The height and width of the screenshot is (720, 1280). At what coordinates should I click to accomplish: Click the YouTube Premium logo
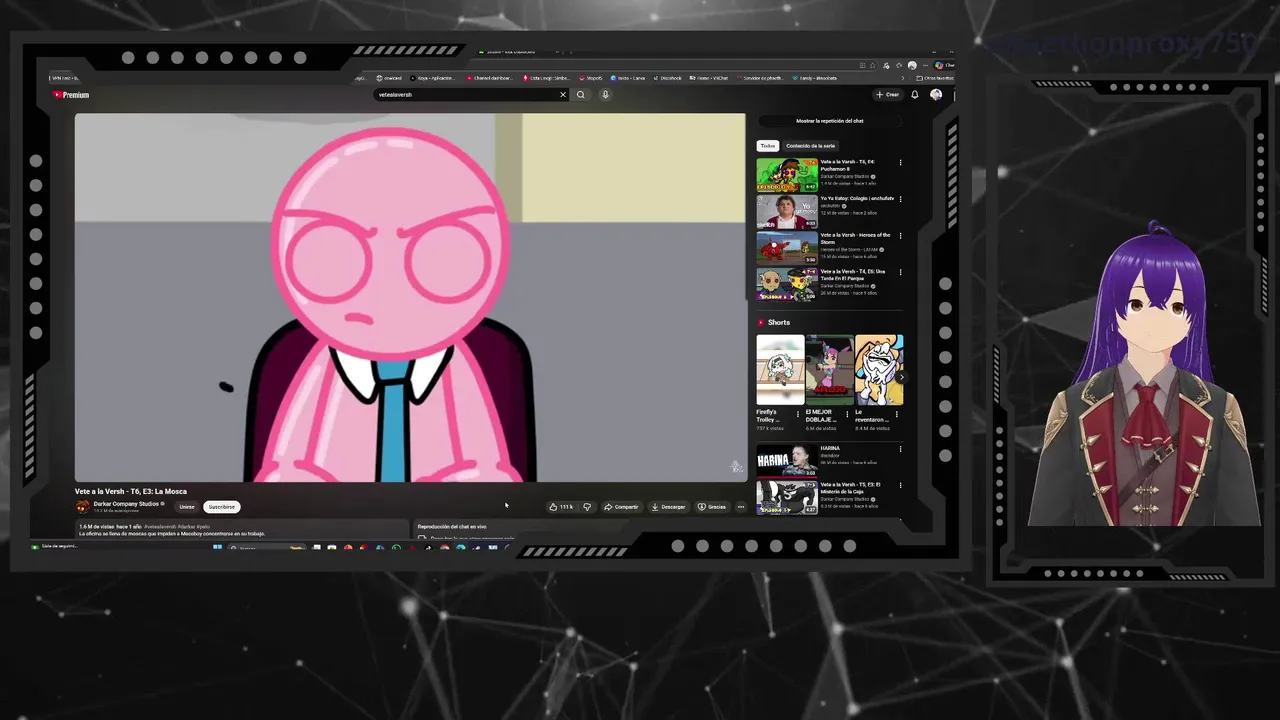tap(71, 95)
